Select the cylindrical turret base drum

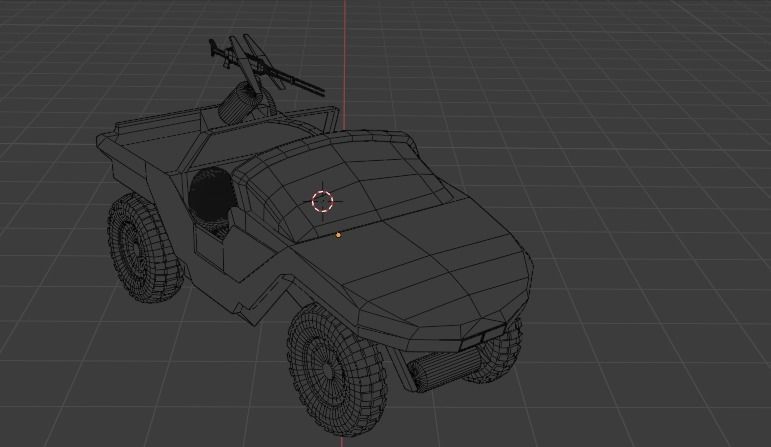click(240, 103)
